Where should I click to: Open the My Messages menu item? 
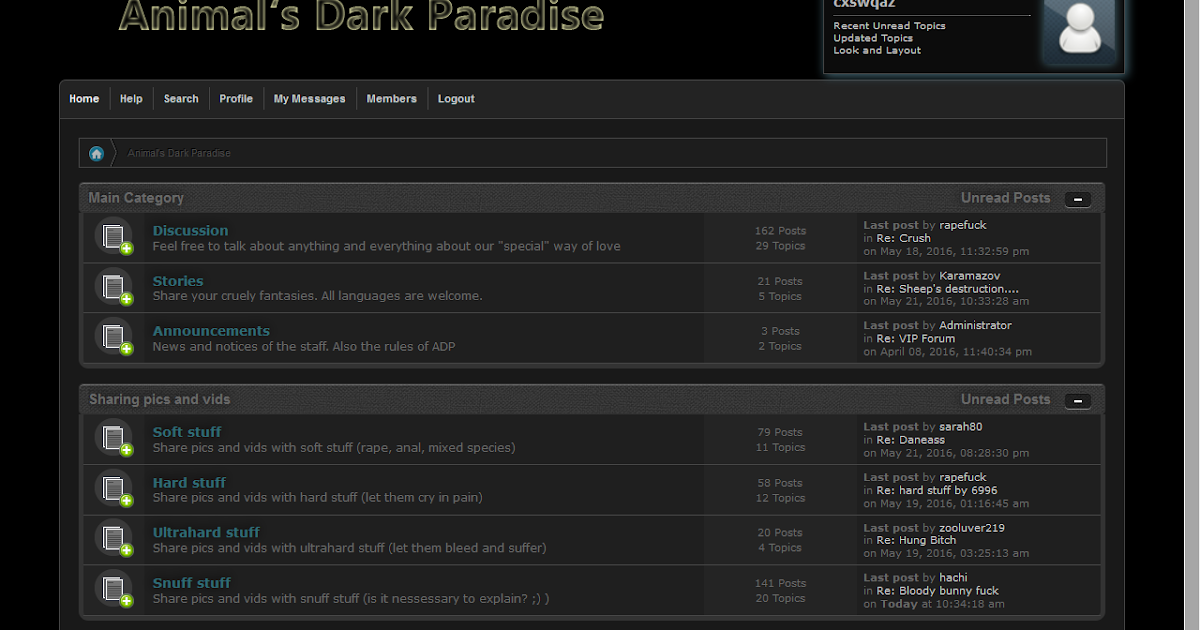[x=309, y=98]
